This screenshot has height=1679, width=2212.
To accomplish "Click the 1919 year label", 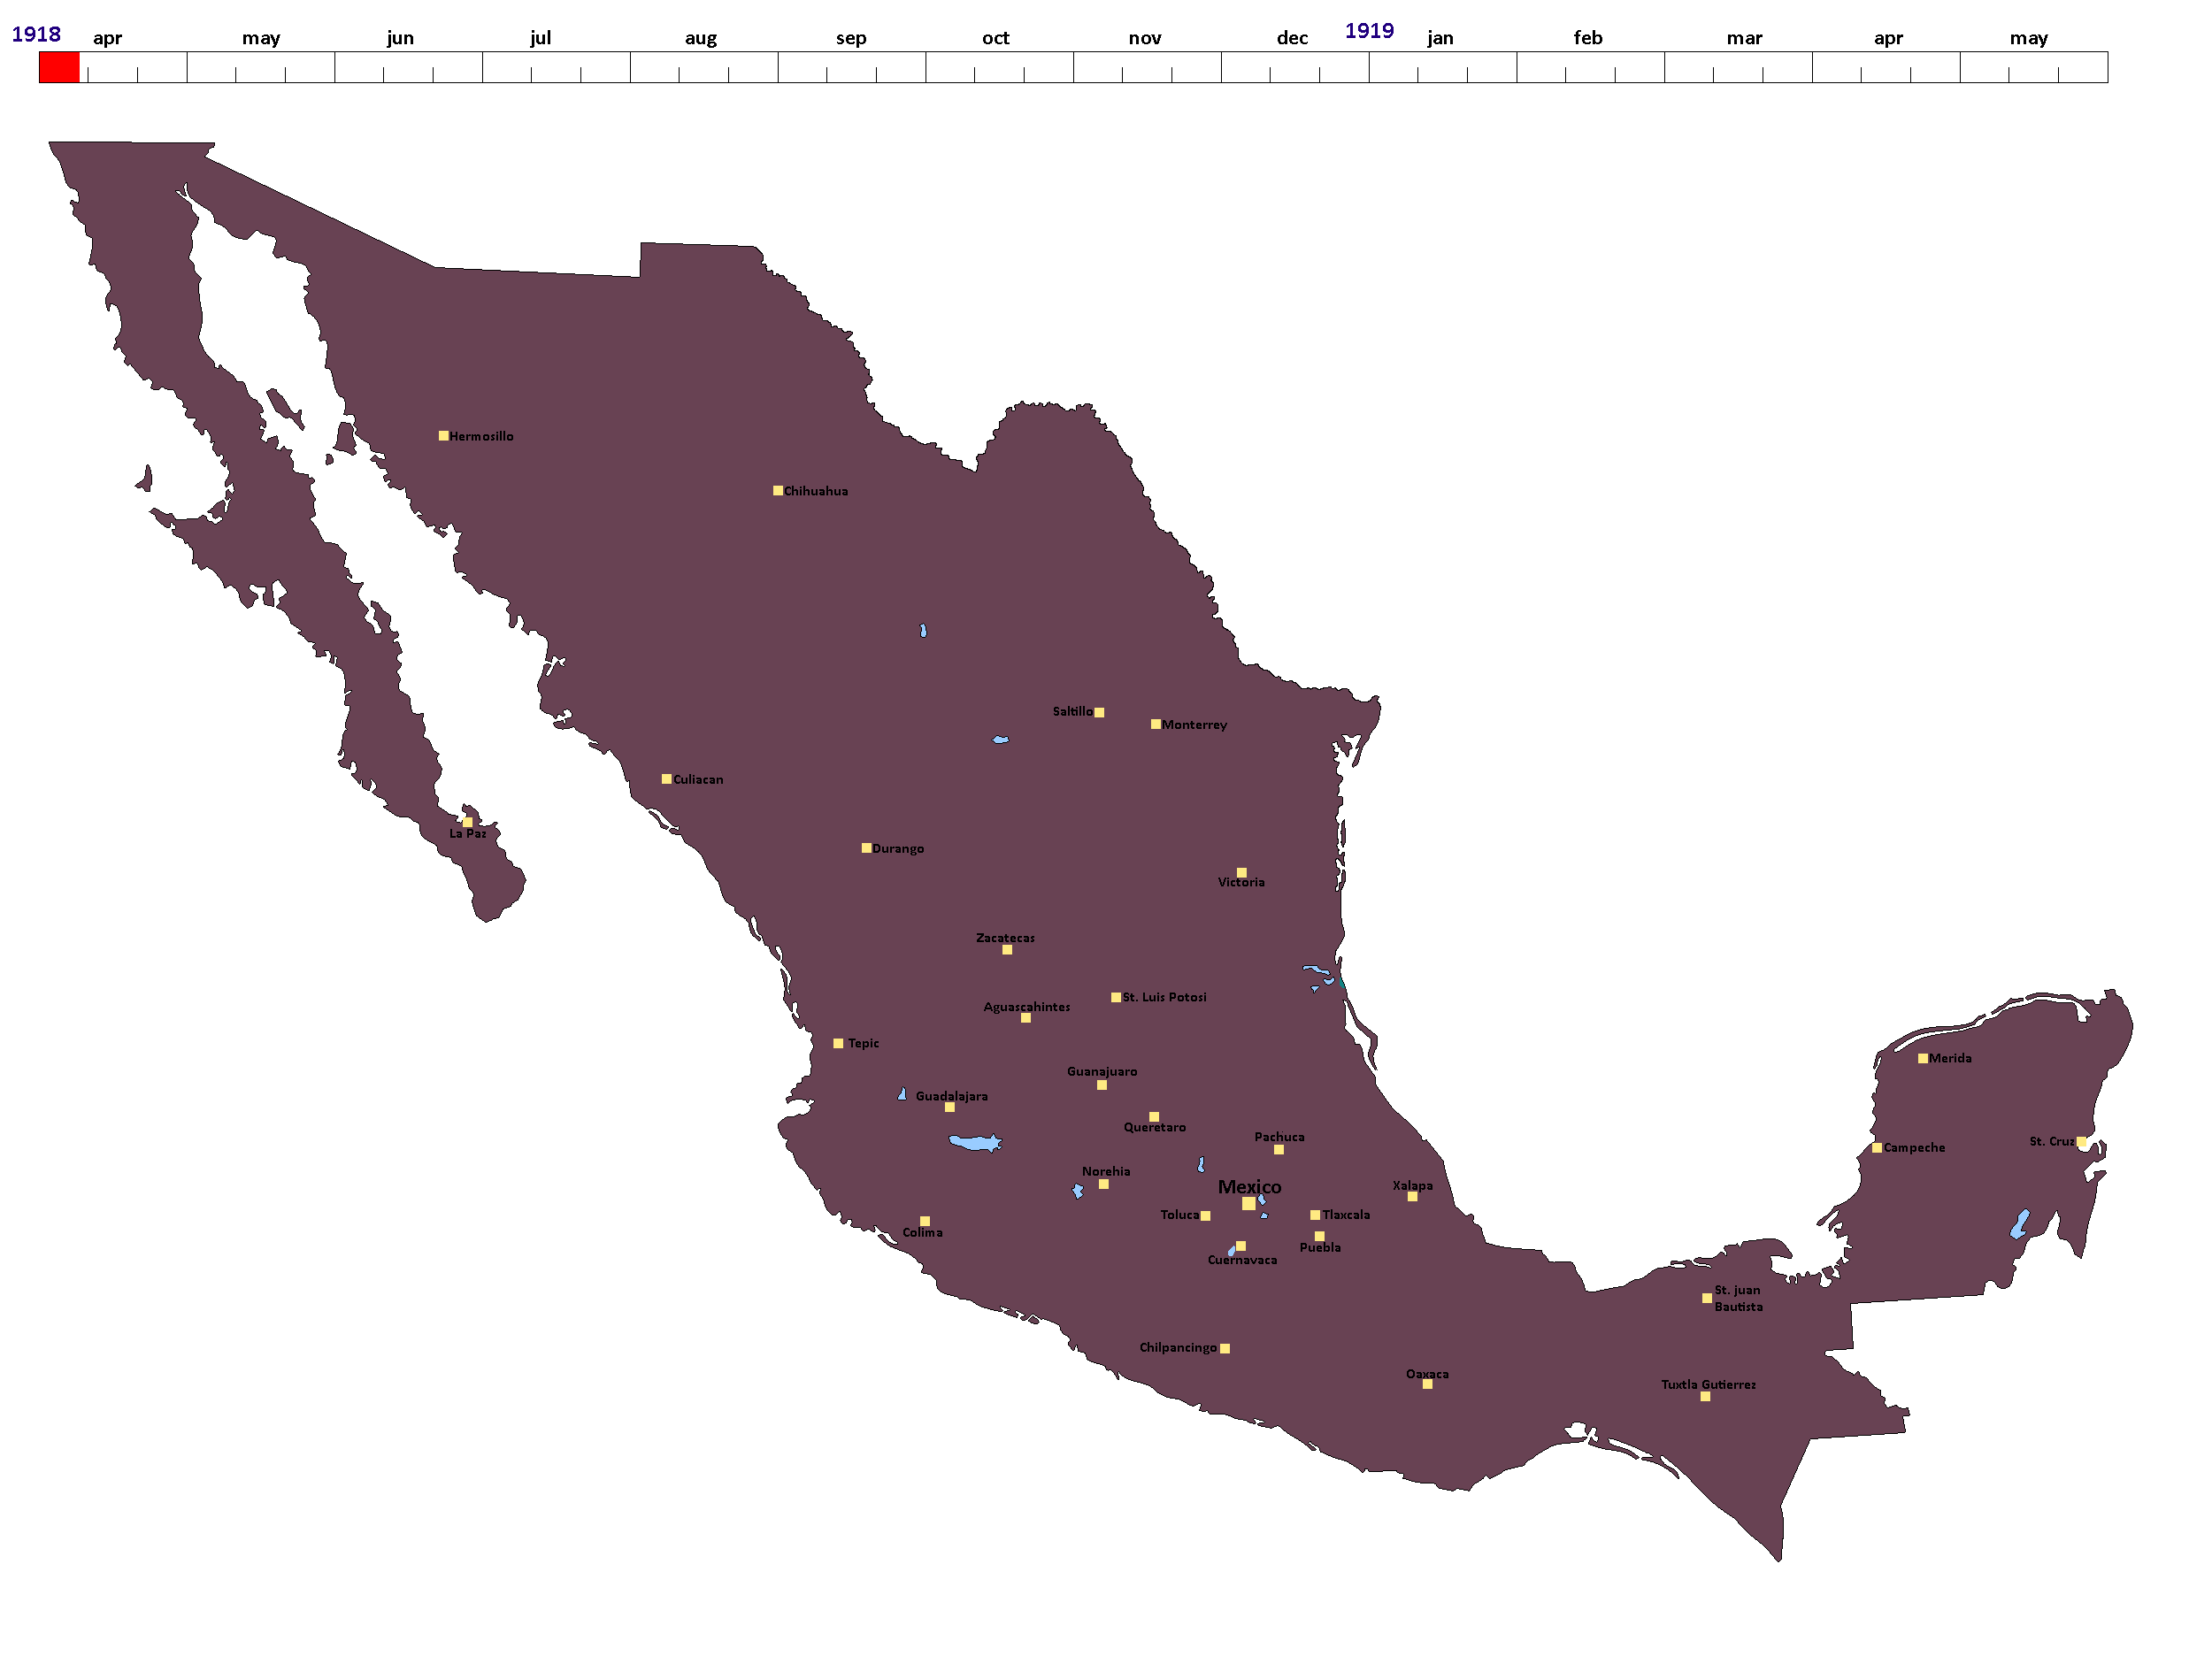I will pos(1368,31).
